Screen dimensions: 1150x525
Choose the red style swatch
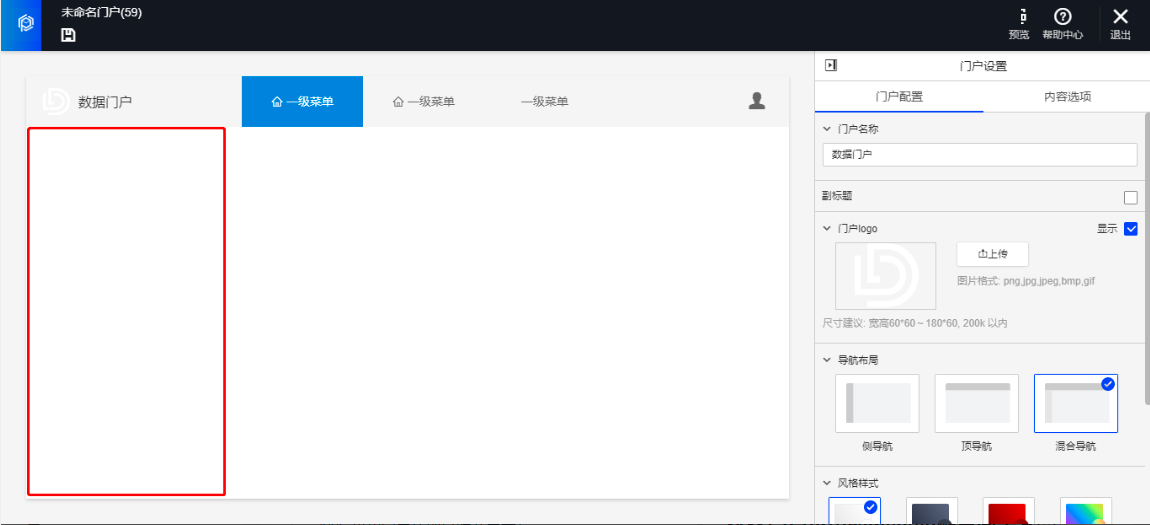pyautogui.click(x=1008, y=511)
